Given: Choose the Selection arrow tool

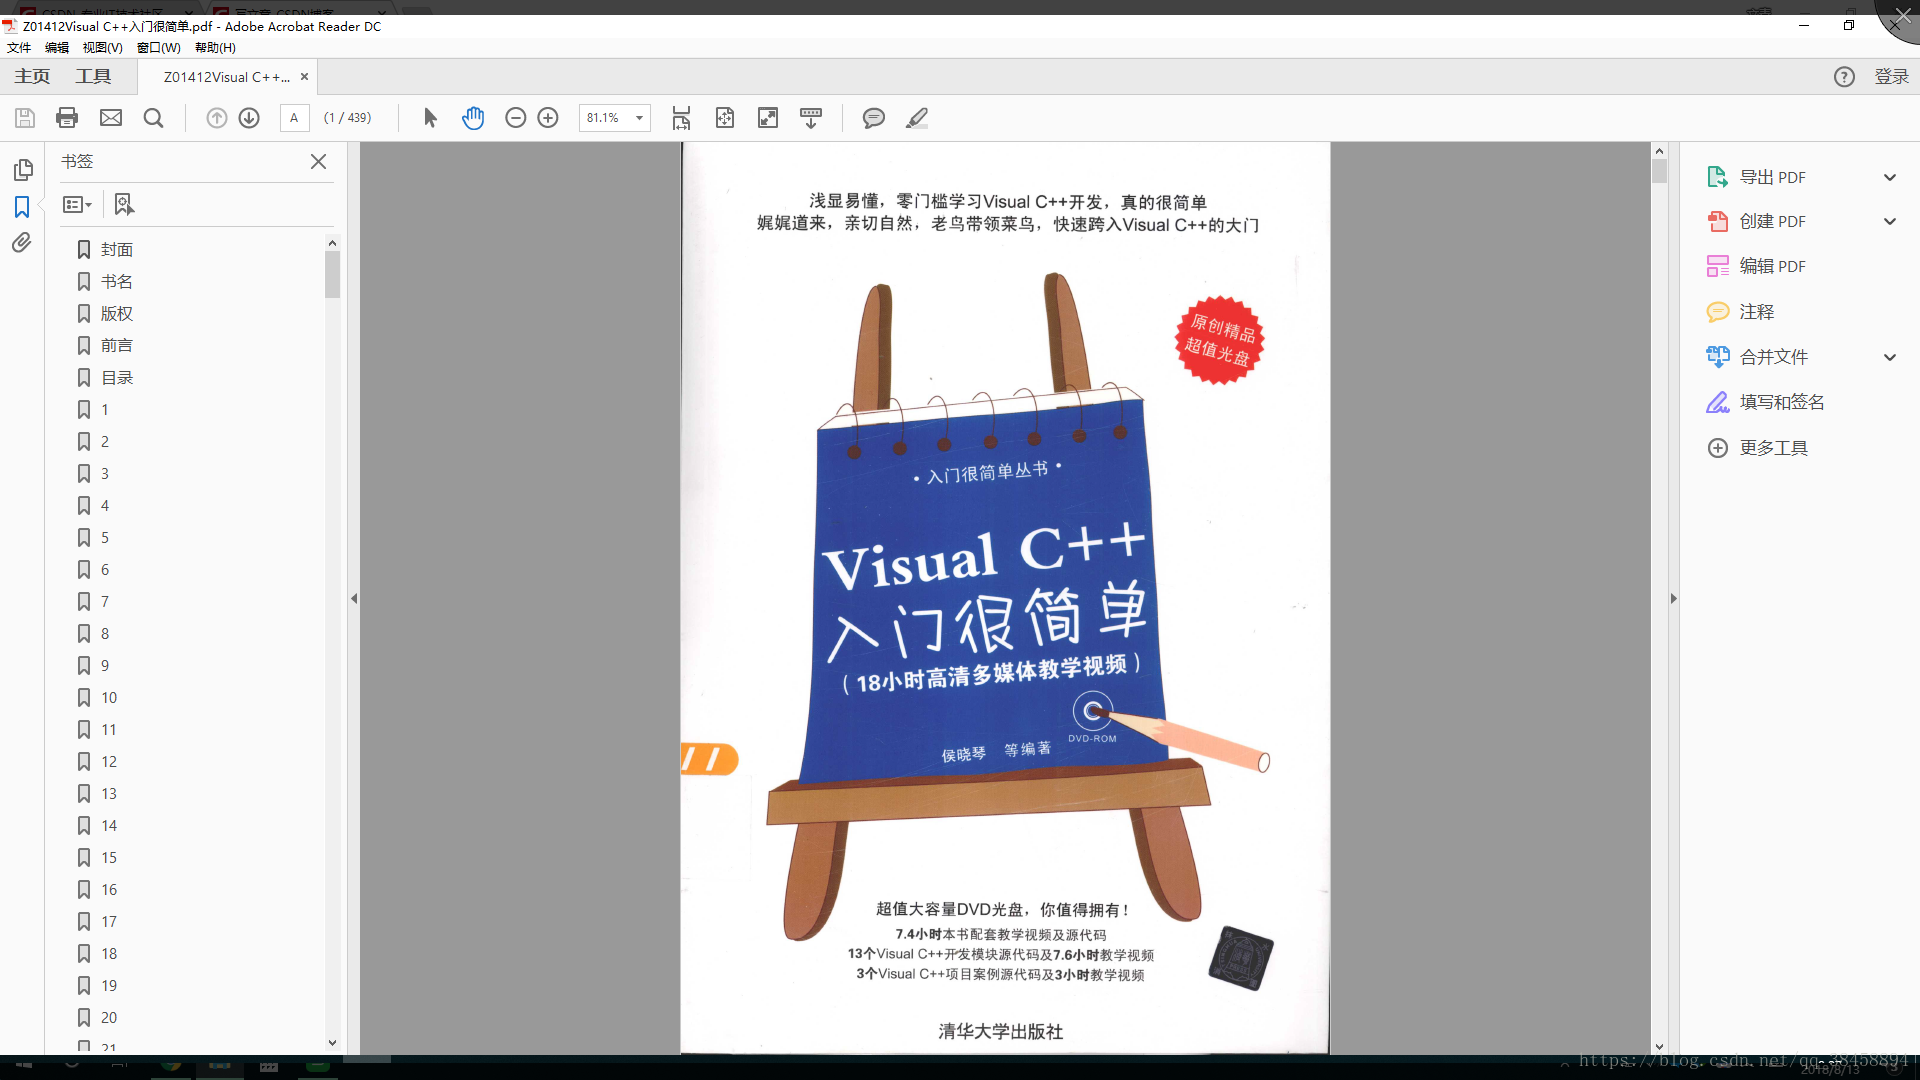Looking at the screenshot, I should click(430, 118).
